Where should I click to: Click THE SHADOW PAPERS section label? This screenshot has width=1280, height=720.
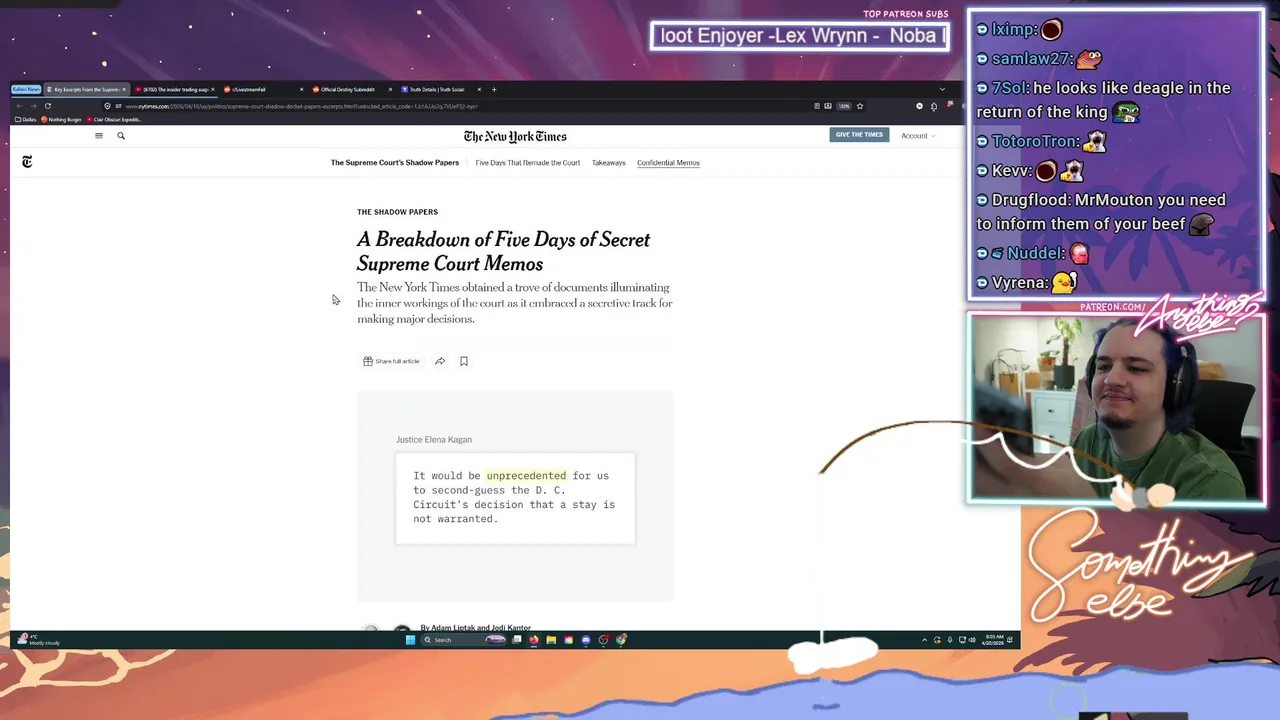click(397, 212)
